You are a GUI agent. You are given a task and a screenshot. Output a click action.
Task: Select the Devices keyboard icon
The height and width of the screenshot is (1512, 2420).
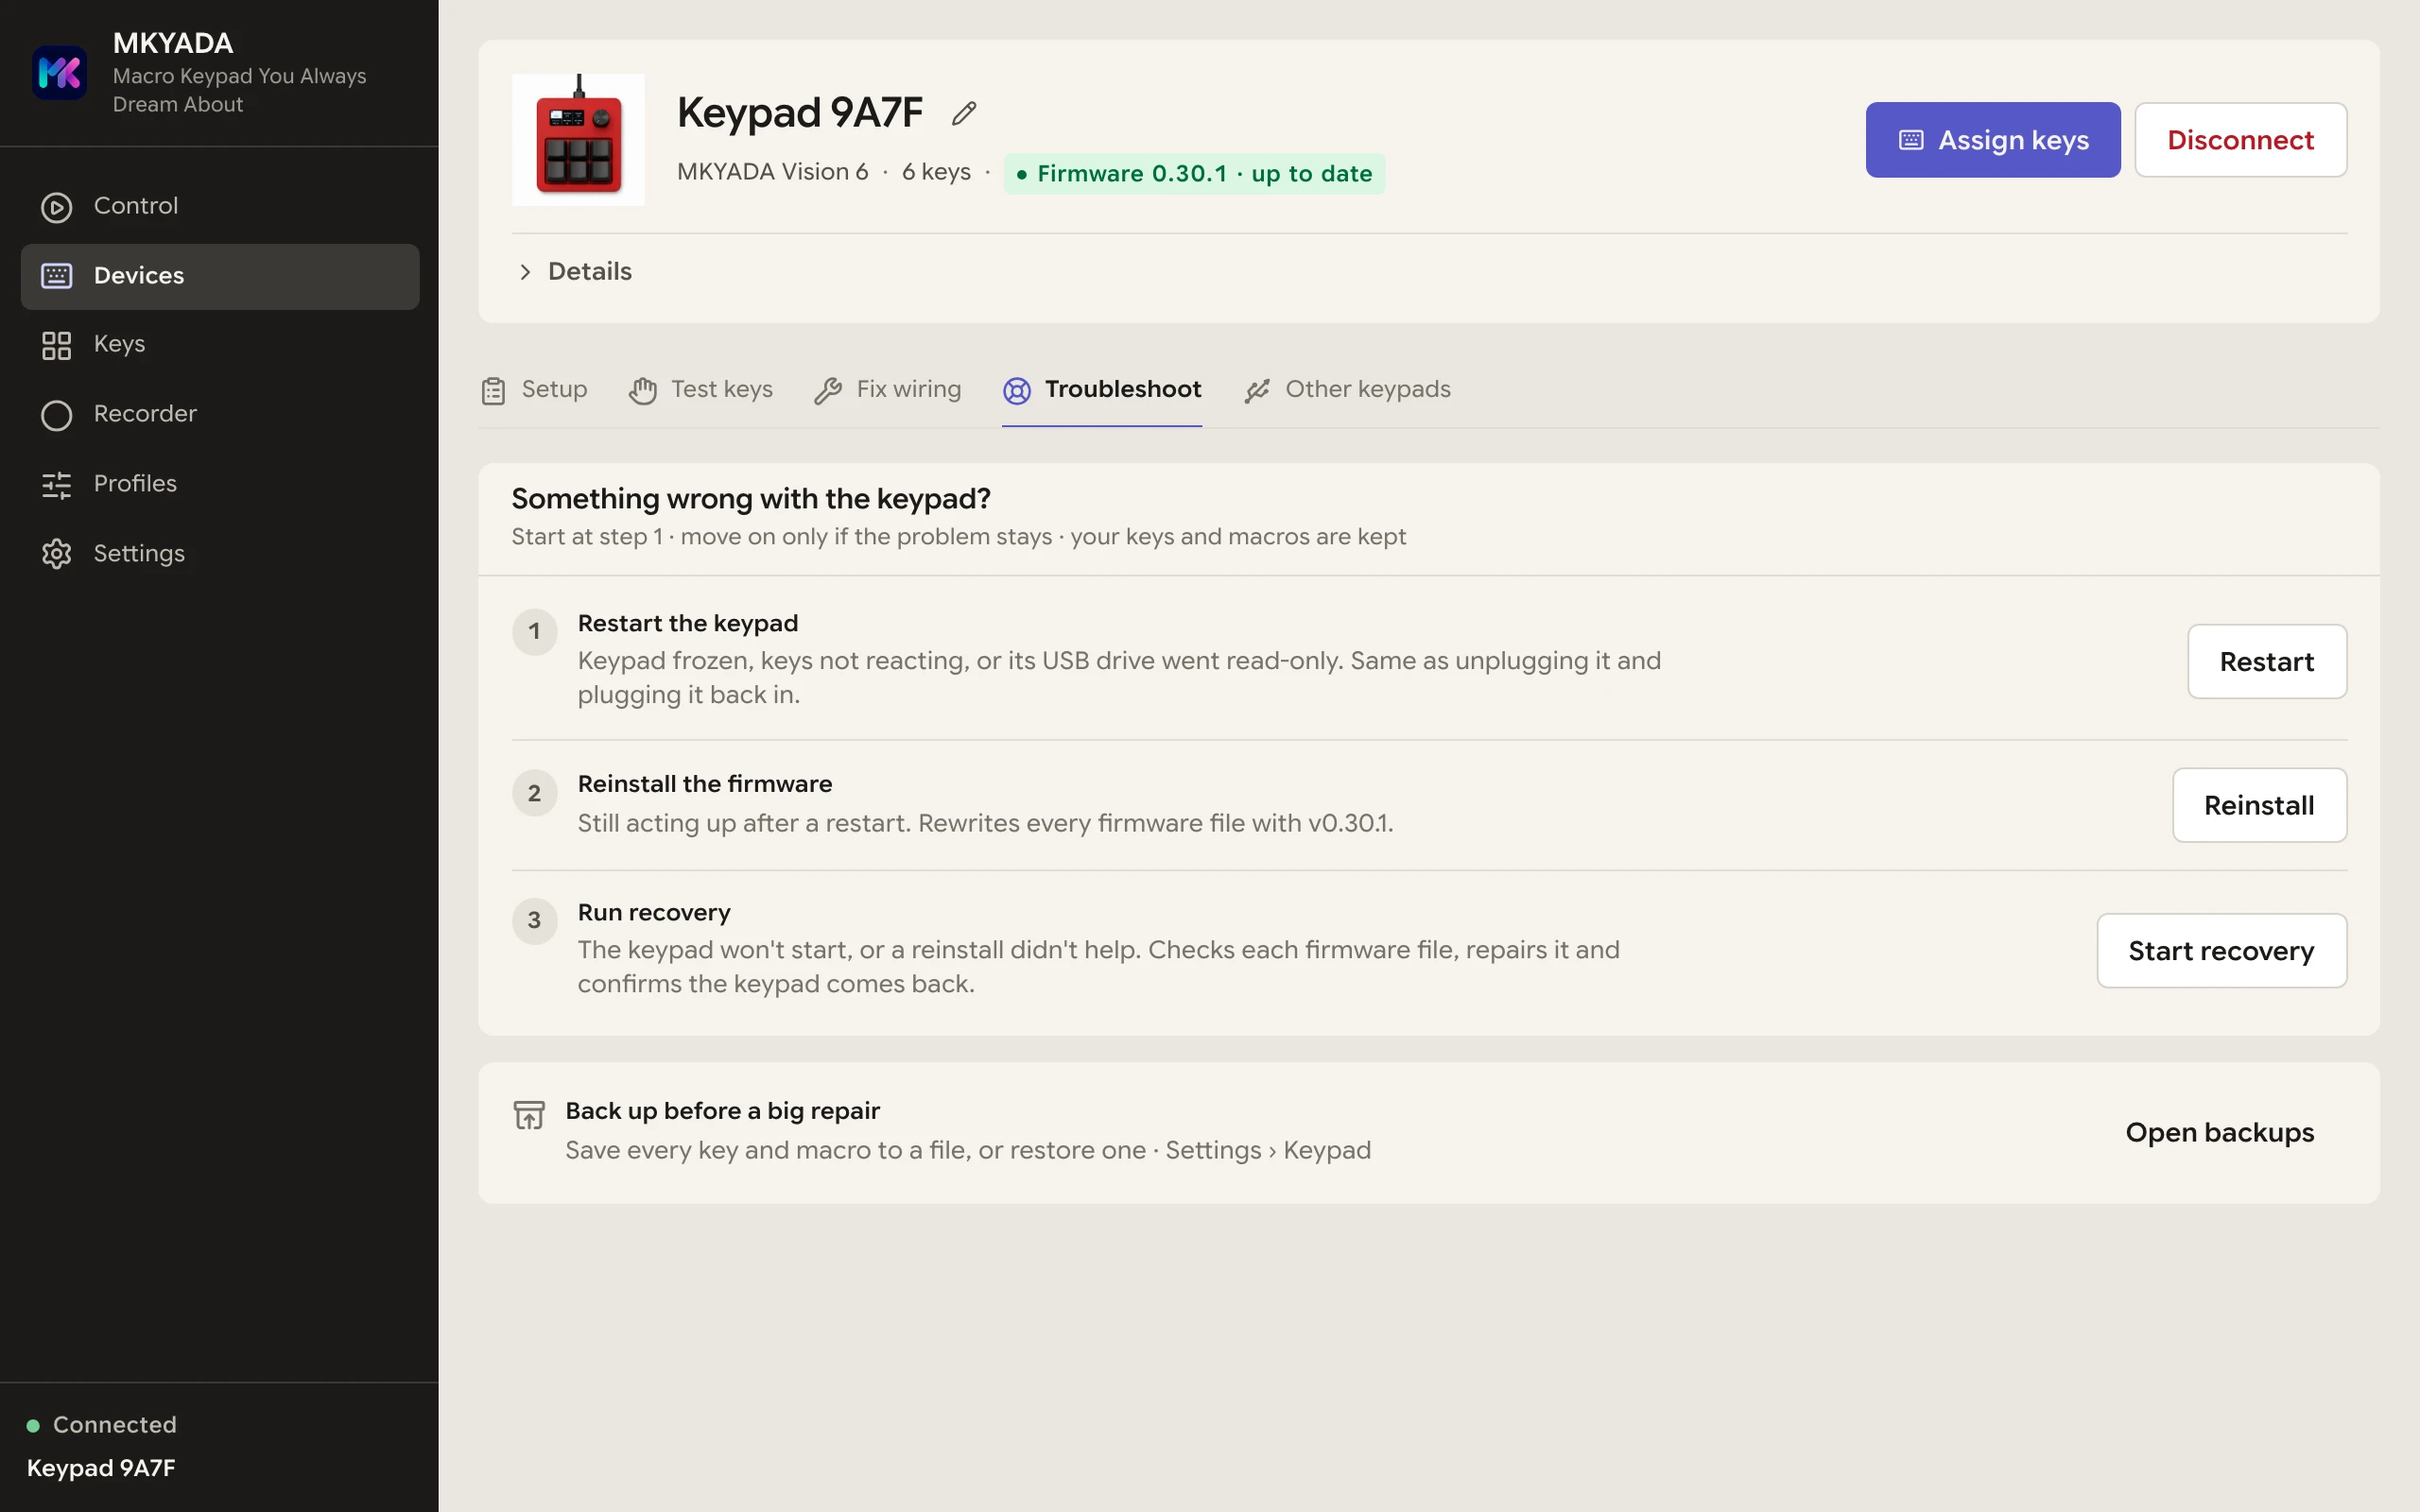coord(56,275)
